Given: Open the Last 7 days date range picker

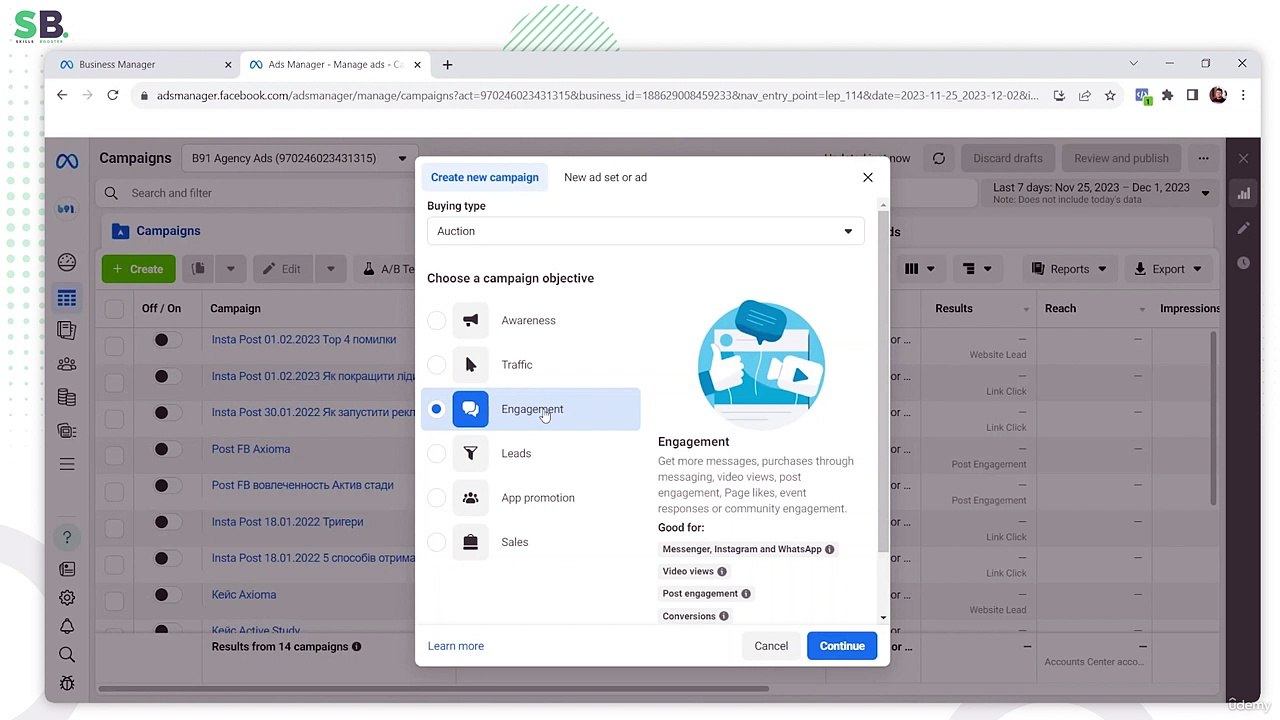Looking at the screenshot, I should (x=1100, y=192).
